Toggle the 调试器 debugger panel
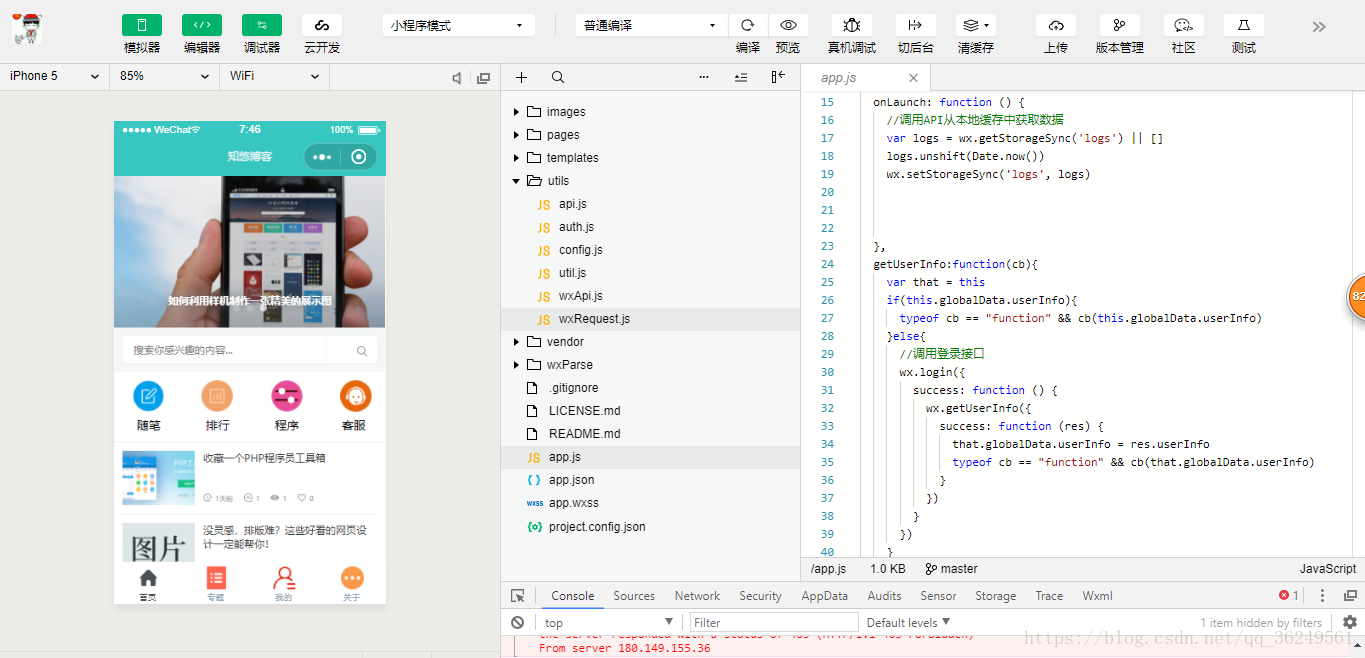This screenshot has height=658, width=1365. pyautogui.click(x=262, y=25)
